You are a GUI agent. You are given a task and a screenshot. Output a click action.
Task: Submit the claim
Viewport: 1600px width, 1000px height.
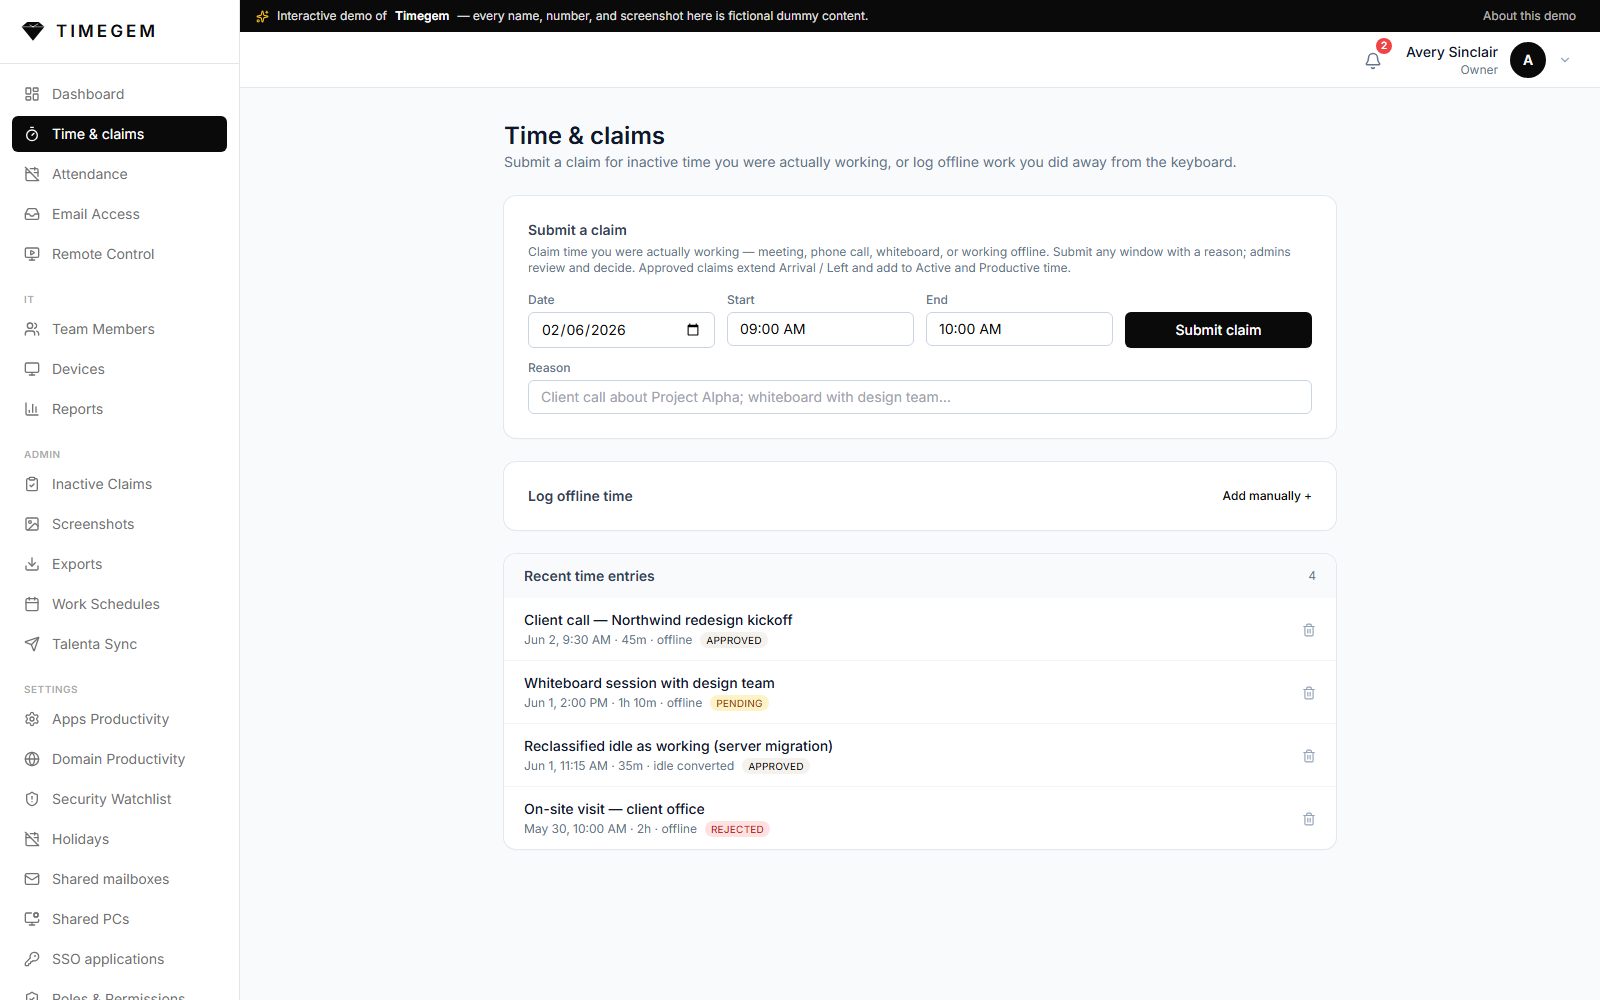(1218, 330)
